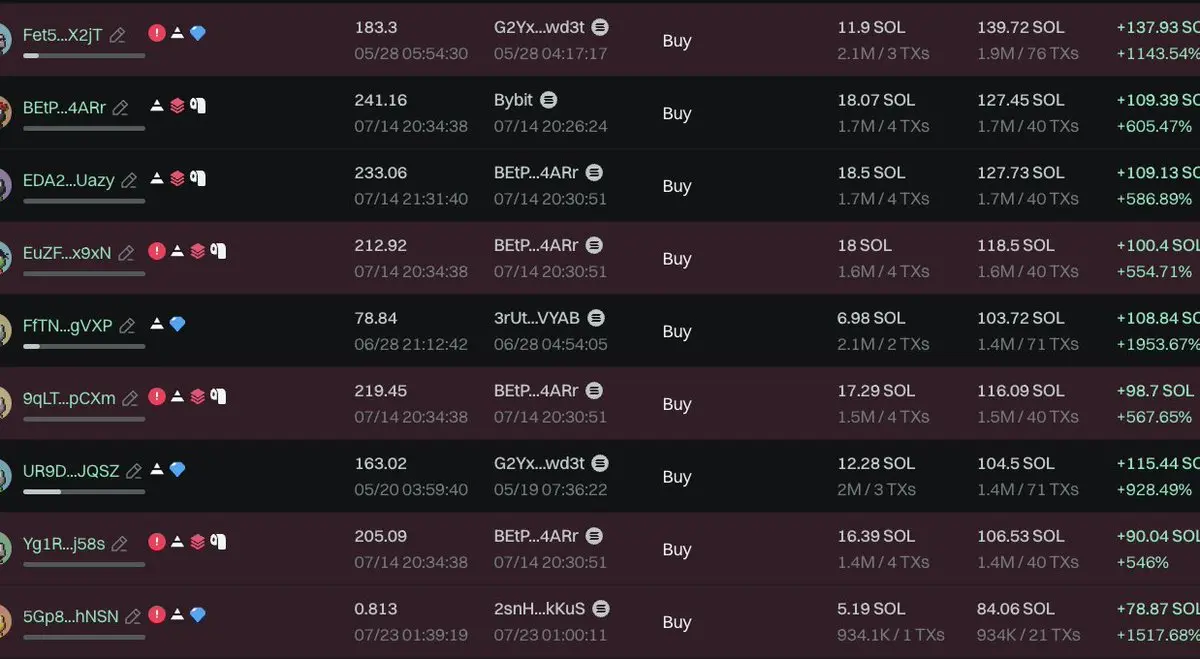Click the paper roll icon on EDA2...Uazy row
This screenshot has height=659, width=1200.
point(198,179)
